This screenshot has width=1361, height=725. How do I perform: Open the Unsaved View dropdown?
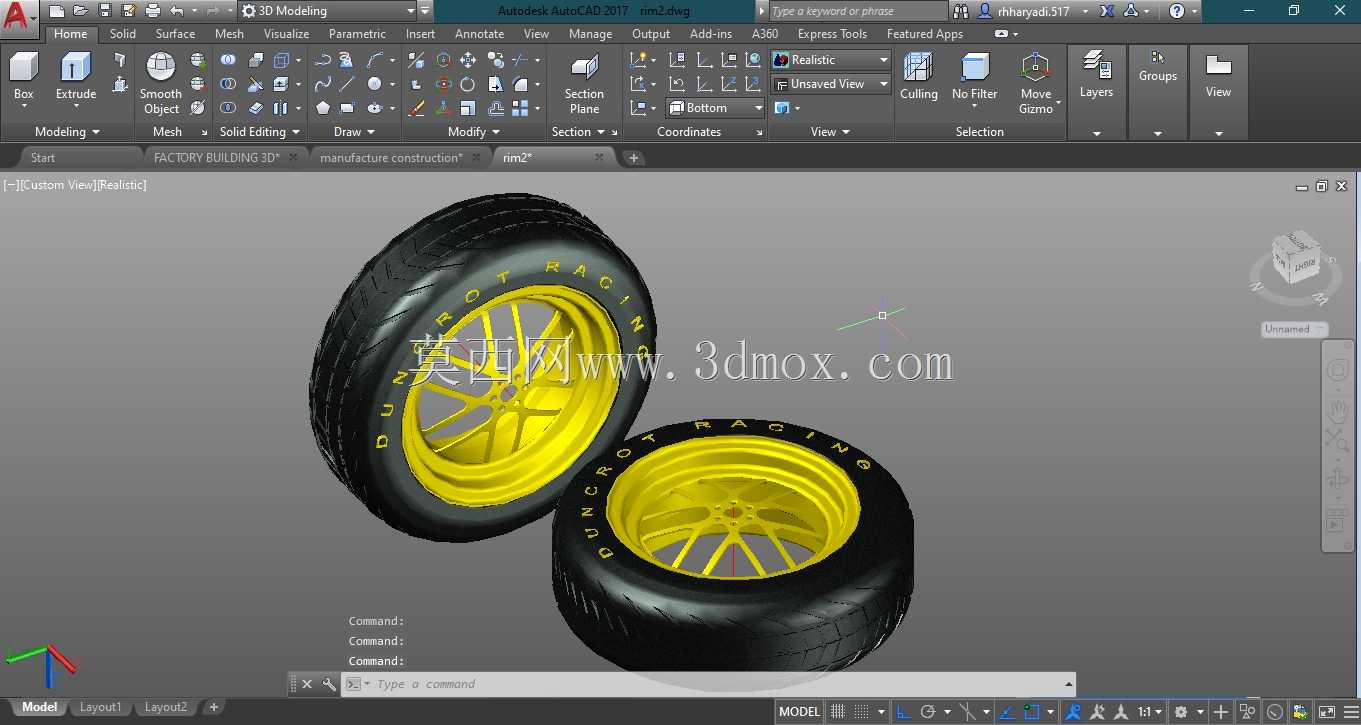click(830, 84)
